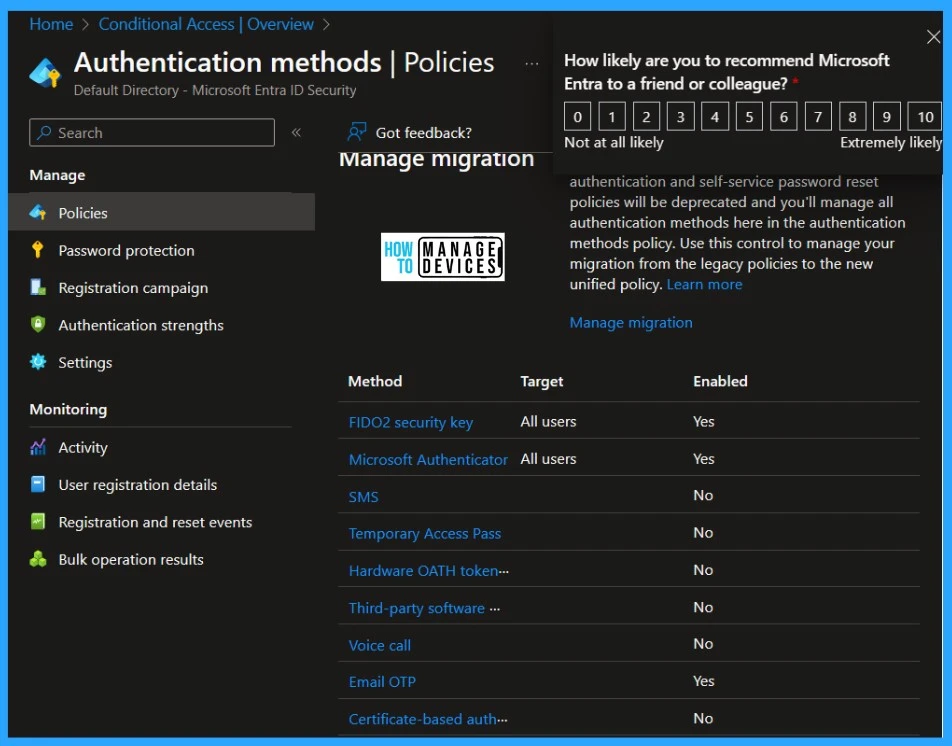The height and width of the screenshot is (746, 952).
Task: Open Voice call method
Action: [x=379, y=645]
